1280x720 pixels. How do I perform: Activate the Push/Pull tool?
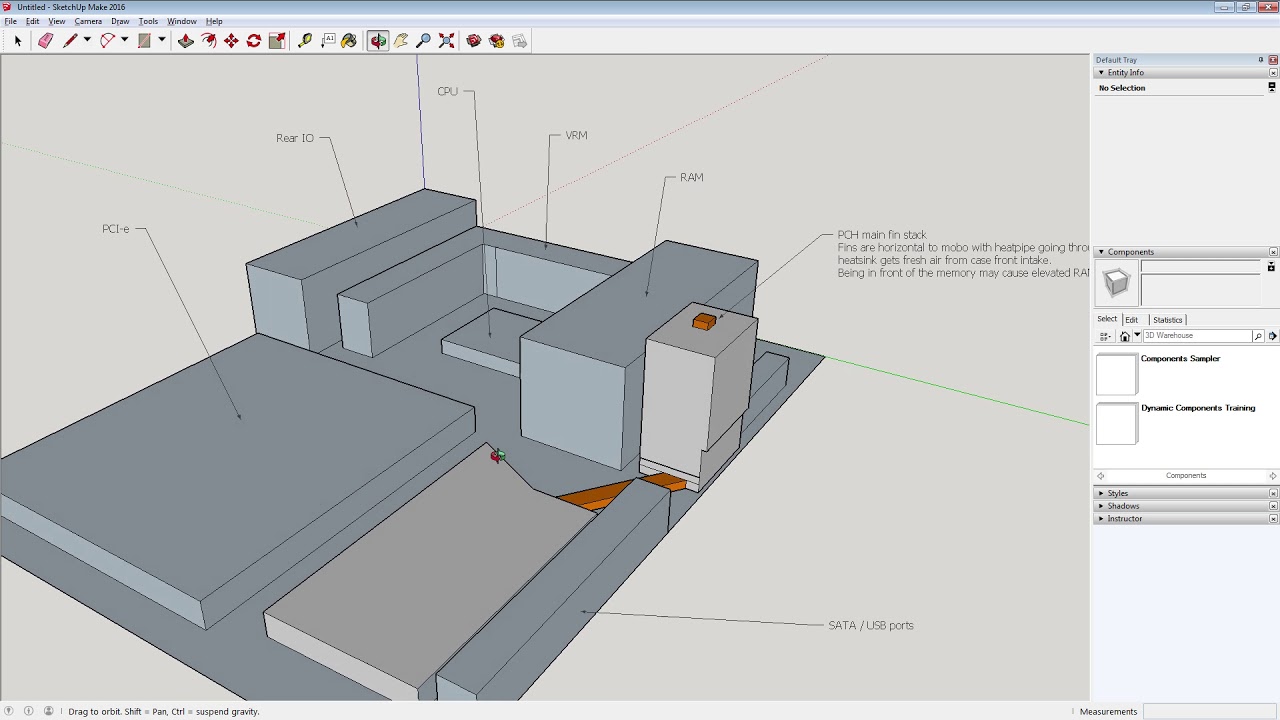coord(186,41)
